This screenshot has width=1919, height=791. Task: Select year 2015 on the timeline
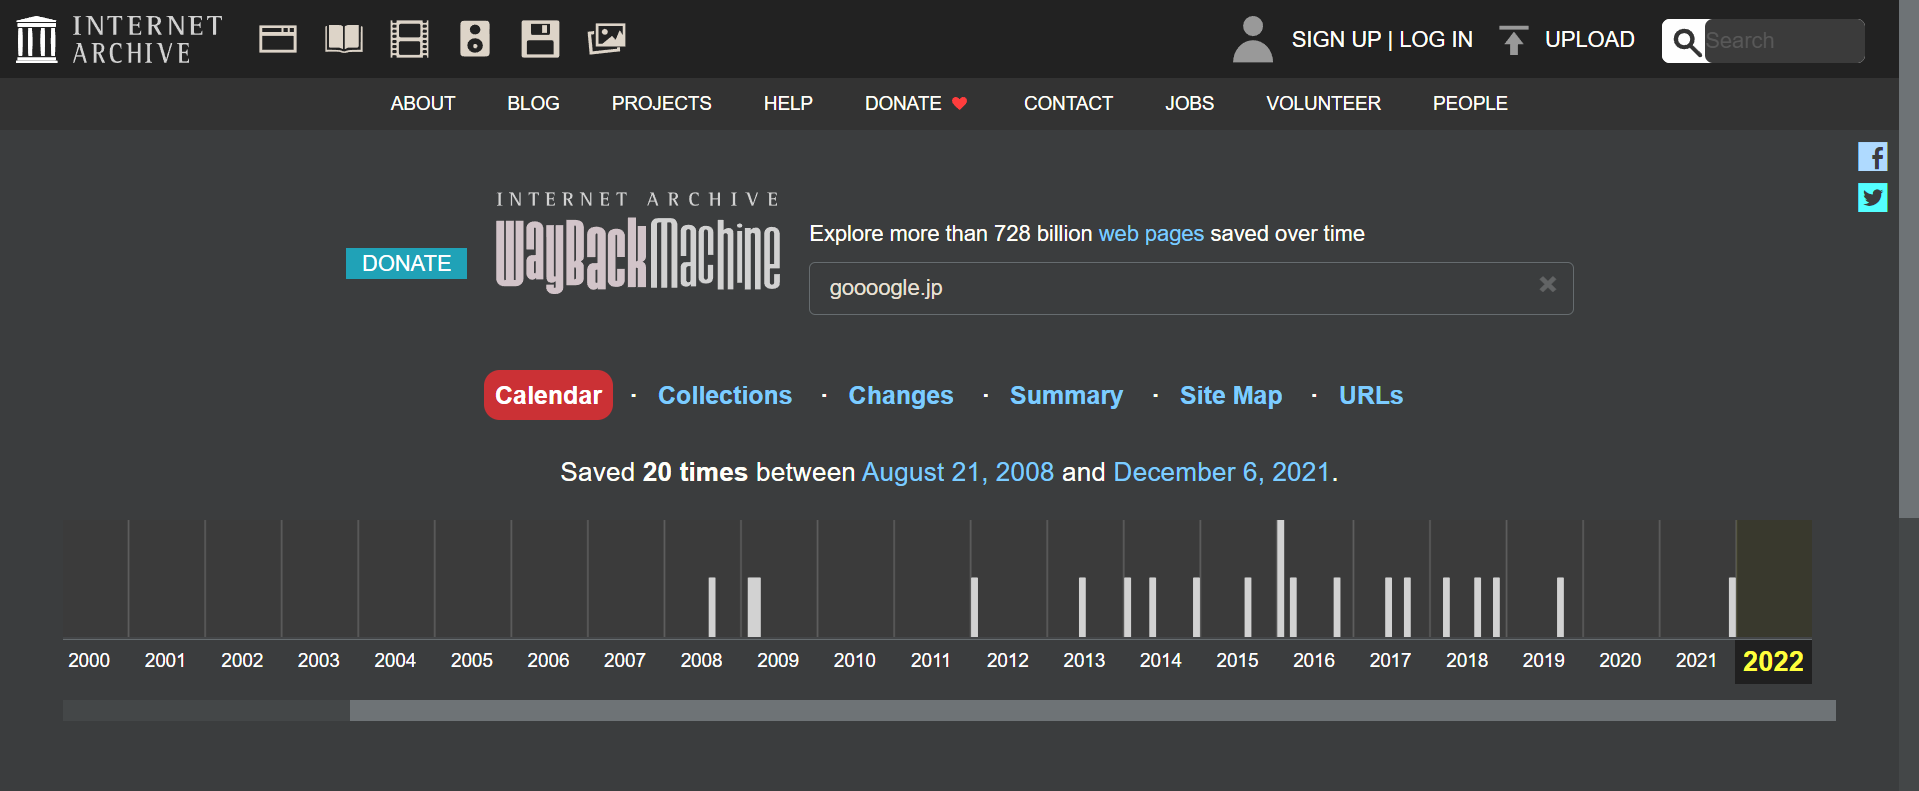coord(1237,660)
